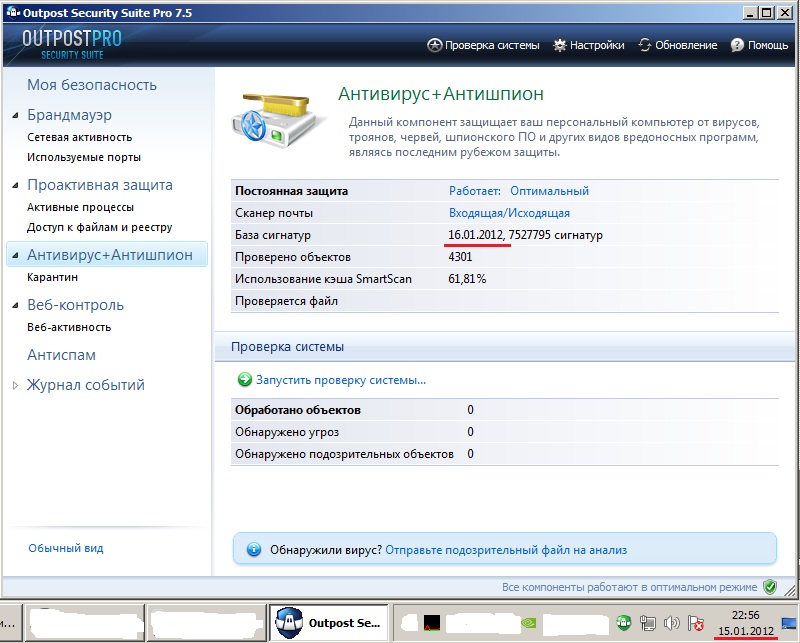800x643 pixels.
Task: Collapse the Брандмауэр section
Action: pos(16,115)
